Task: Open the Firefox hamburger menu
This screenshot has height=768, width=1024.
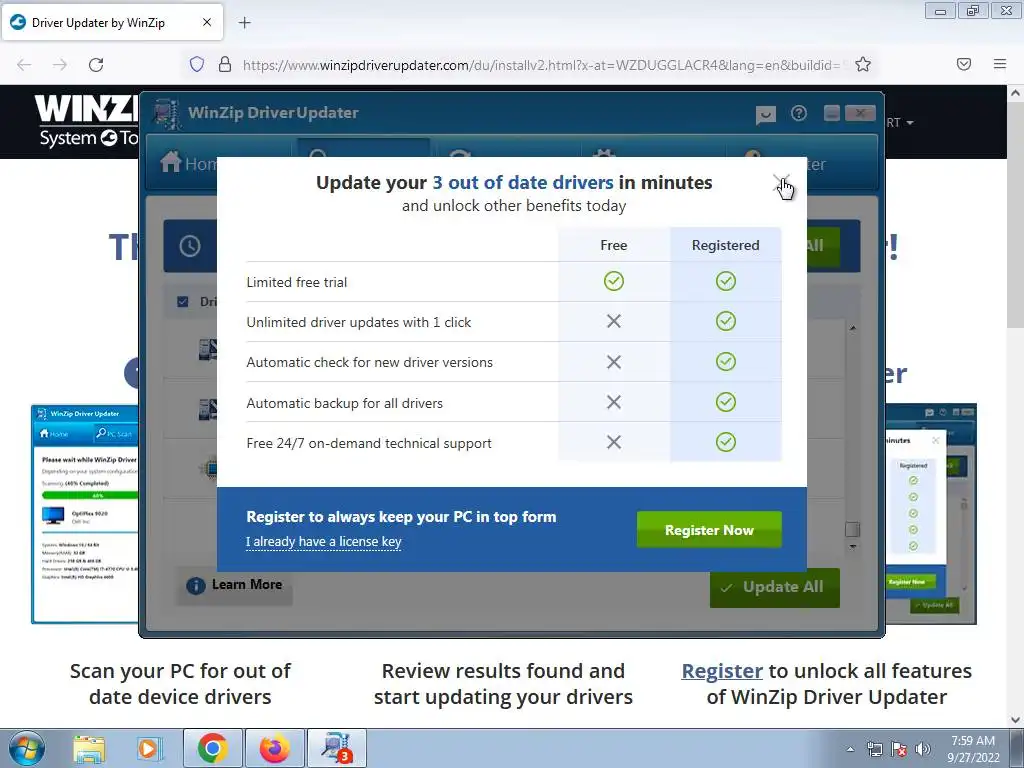Action: (x=999, y=64)
